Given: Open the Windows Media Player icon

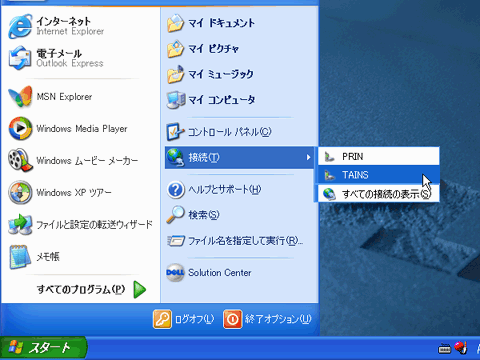Looking at the screenshot, I should [20, 128].
